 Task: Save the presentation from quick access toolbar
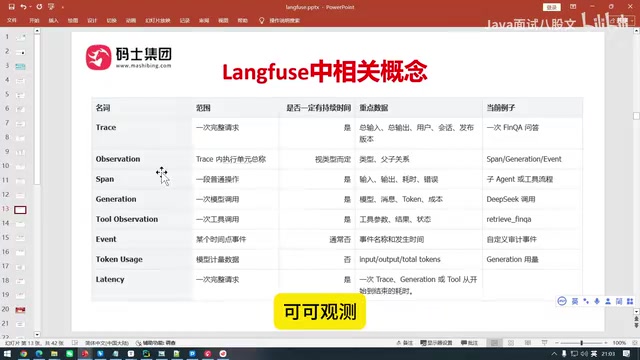[11, 7]
